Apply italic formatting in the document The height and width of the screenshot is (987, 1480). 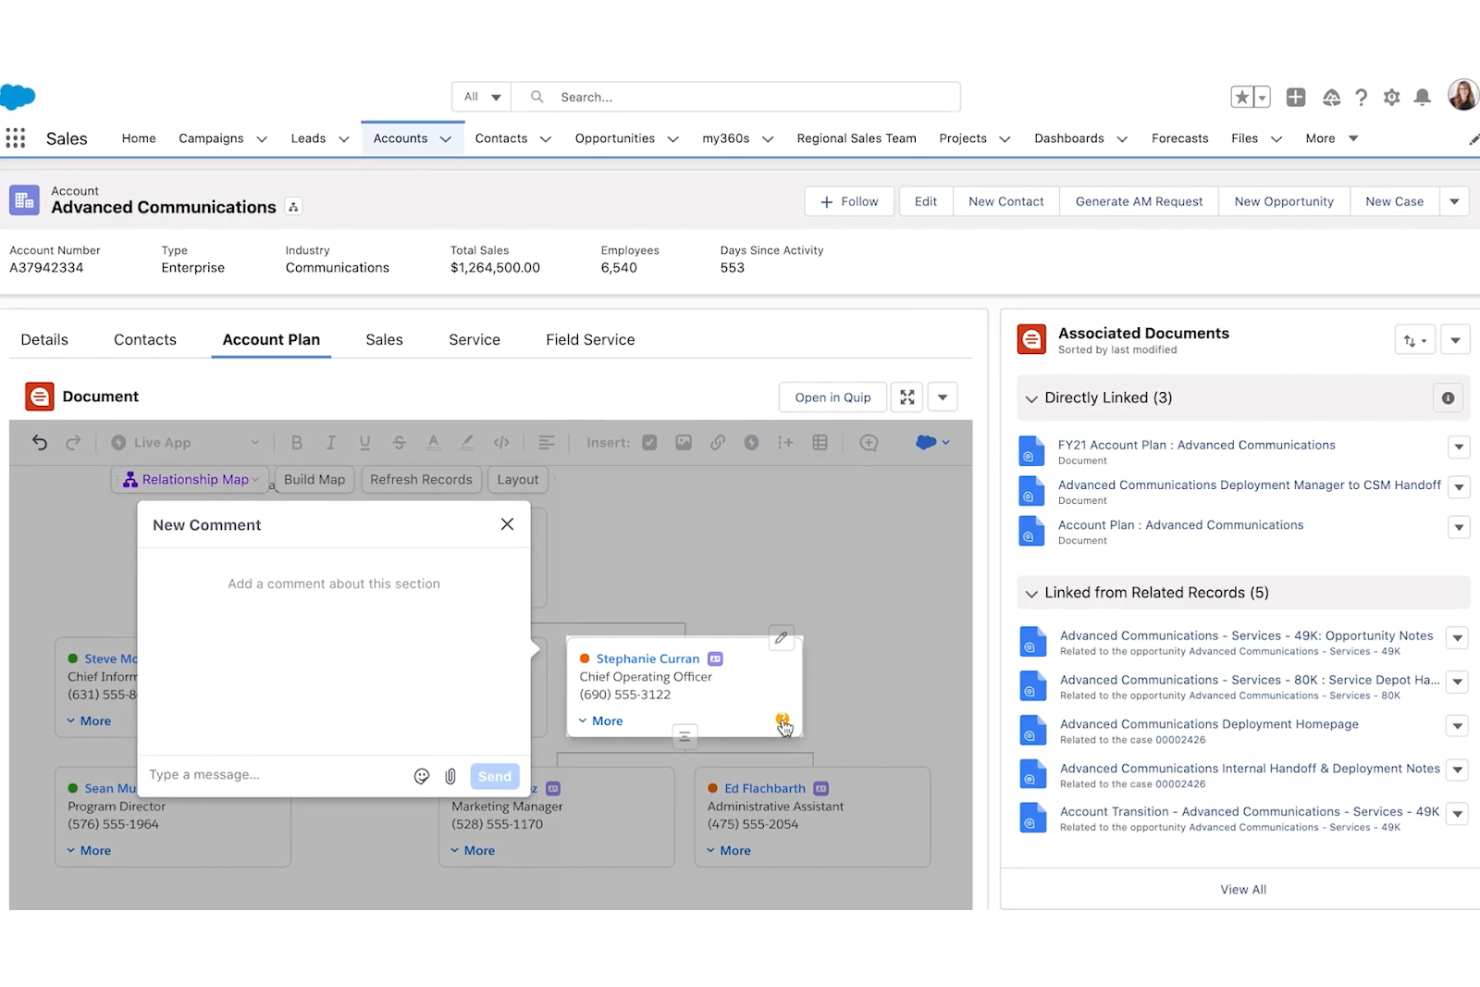[330, 442]
